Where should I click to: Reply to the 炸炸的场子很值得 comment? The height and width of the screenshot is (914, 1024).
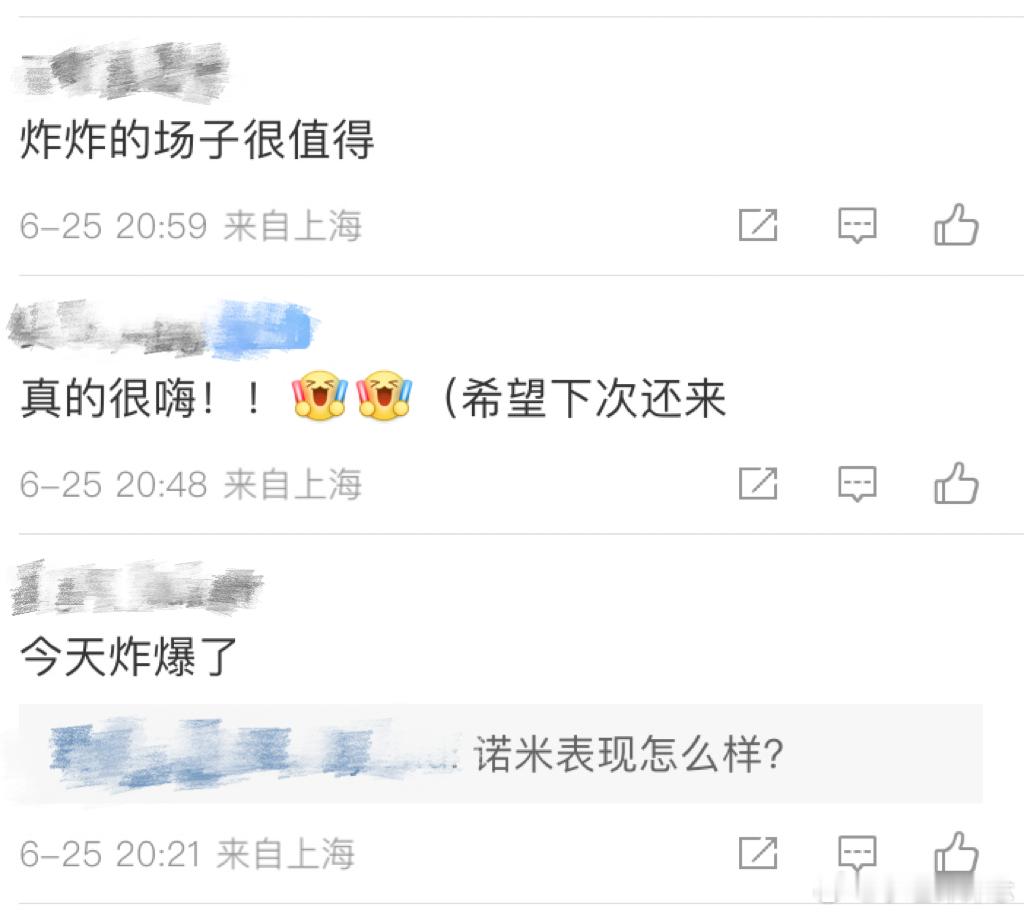coord(857,226)
